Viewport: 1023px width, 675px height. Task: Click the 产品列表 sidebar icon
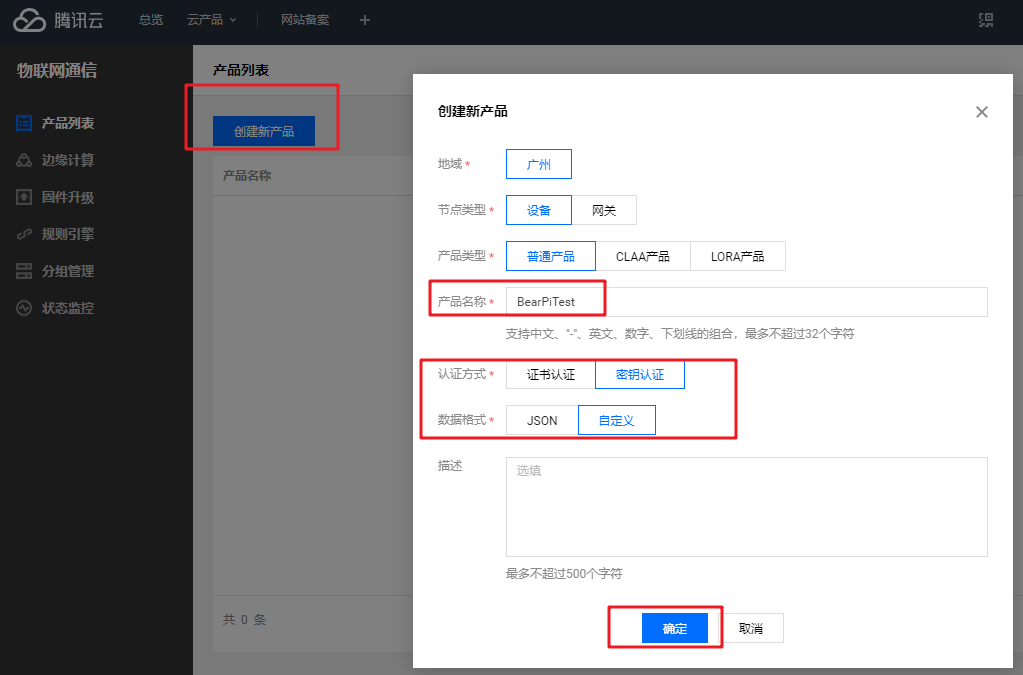pyautogui.click(x=24, y=123)
